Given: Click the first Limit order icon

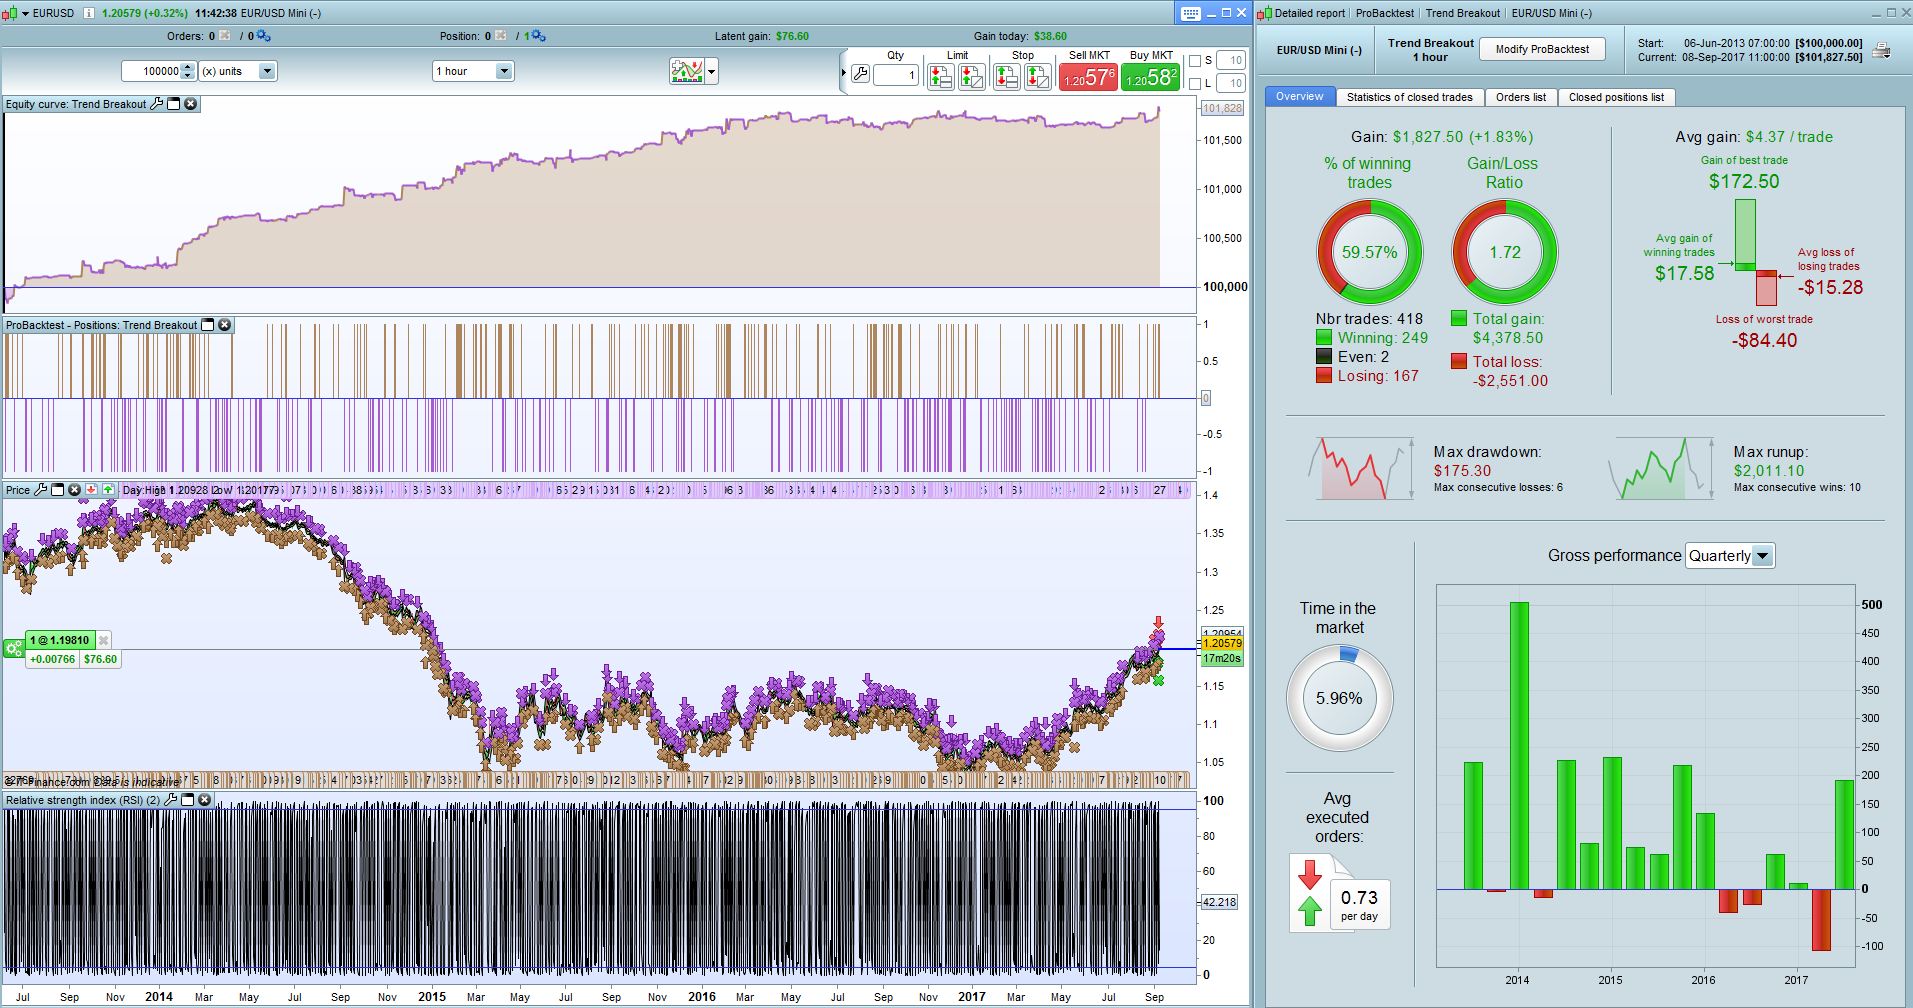Looking at the screenshot, I should pos(940,76).
